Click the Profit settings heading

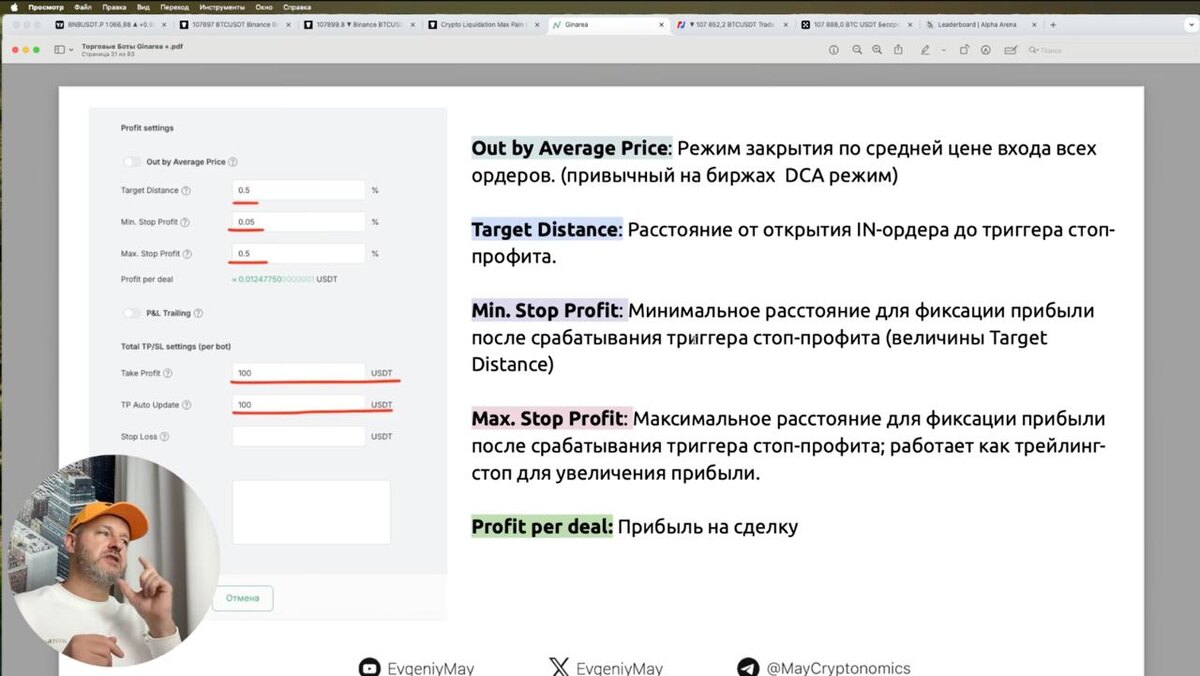147,128
